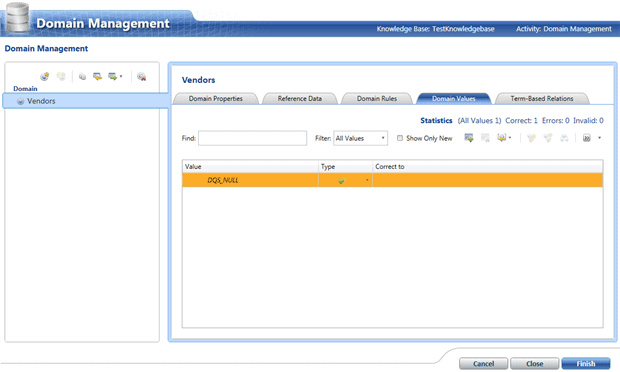The image size is (620, 372).
Task: Switch to the Reference Data tab
Action: point(300,98)
